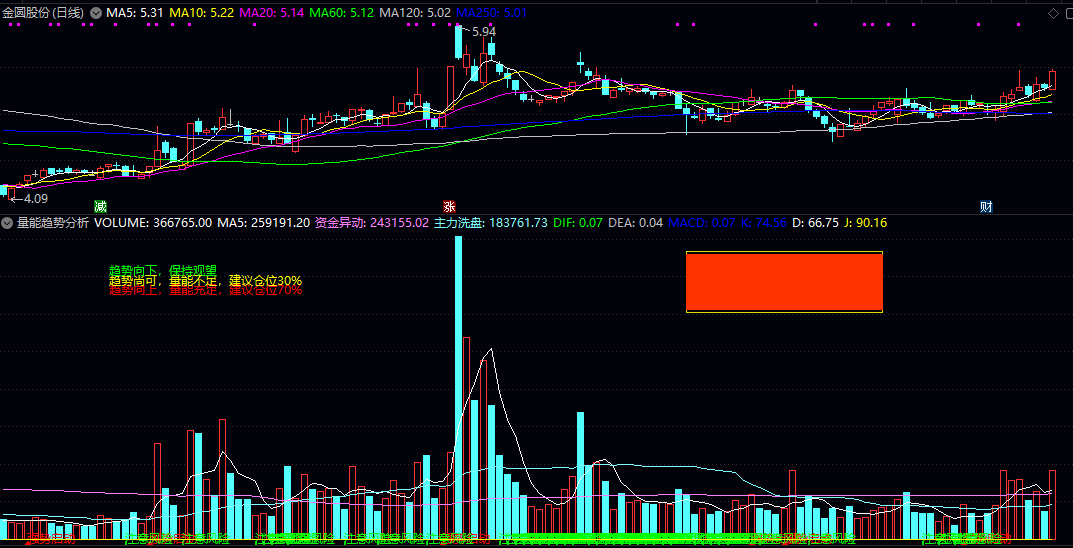Select the MA10: 5.22 label

[202, 12]
